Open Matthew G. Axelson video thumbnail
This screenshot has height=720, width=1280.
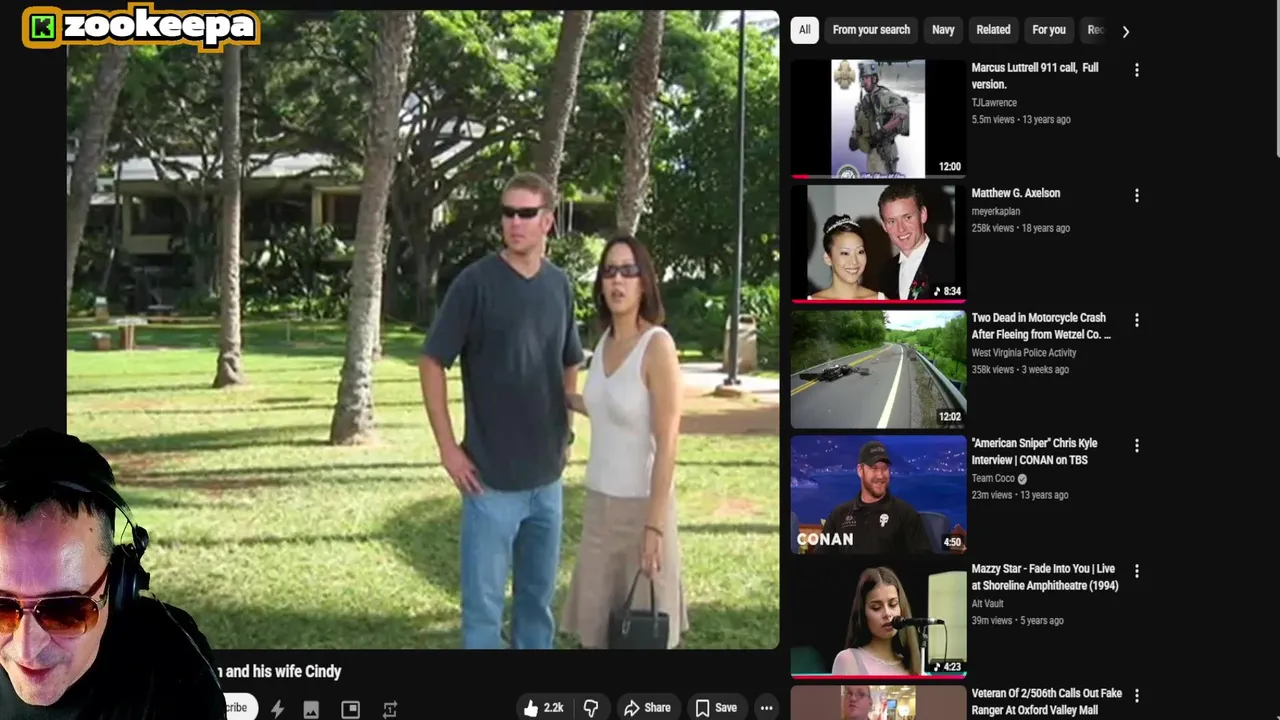point(878,243)
